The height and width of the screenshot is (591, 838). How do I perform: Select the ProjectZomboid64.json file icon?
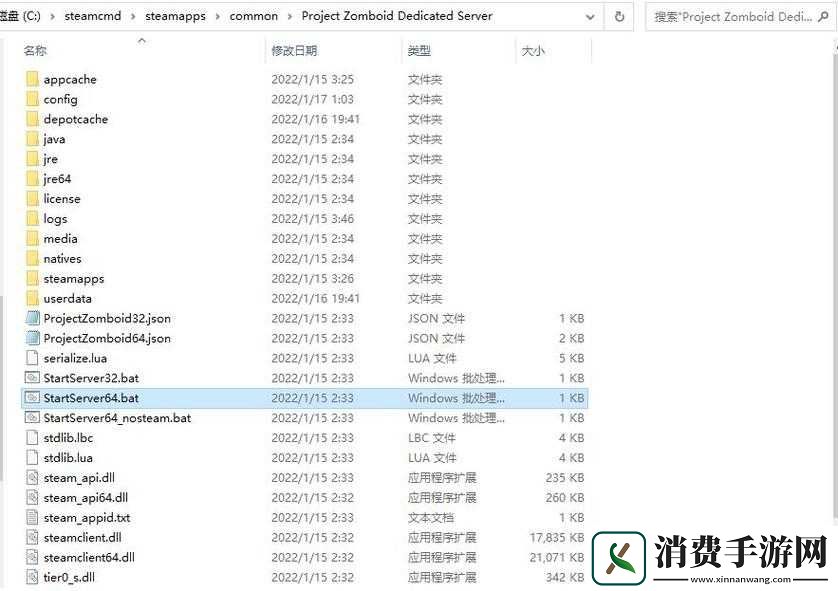pos(34,338)
